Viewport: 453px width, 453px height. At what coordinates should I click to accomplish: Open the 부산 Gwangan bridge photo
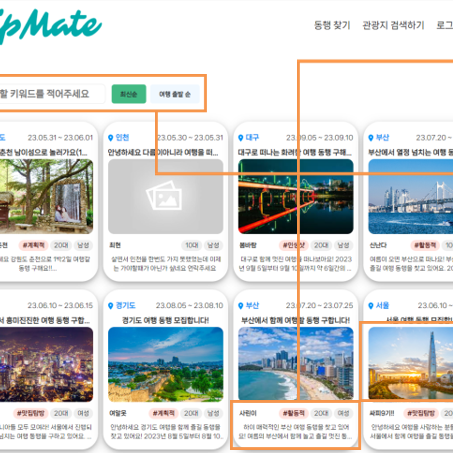[x=410, y=196]
